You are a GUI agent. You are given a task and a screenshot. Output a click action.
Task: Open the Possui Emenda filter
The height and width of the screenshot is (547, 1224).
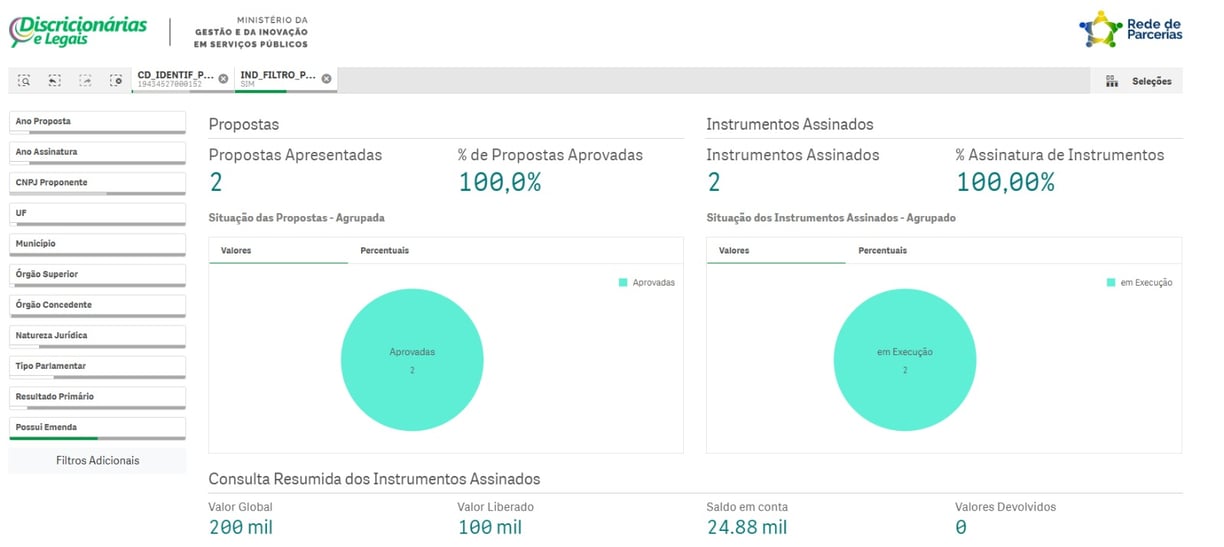pos(97,428)
